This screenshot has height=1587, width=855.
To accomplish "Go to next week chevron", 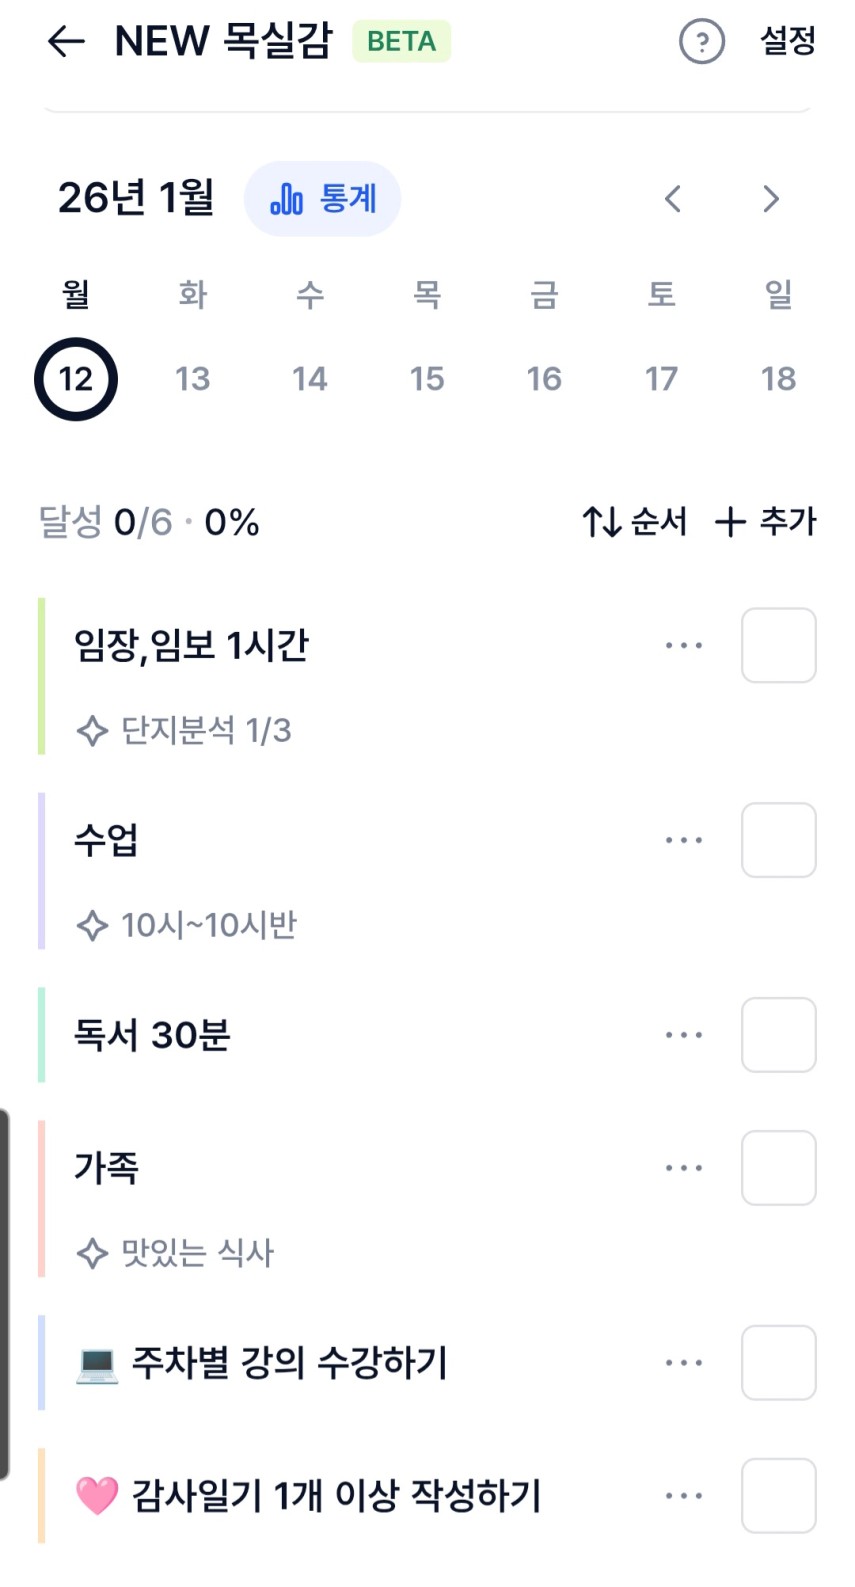I will point(770,199).
